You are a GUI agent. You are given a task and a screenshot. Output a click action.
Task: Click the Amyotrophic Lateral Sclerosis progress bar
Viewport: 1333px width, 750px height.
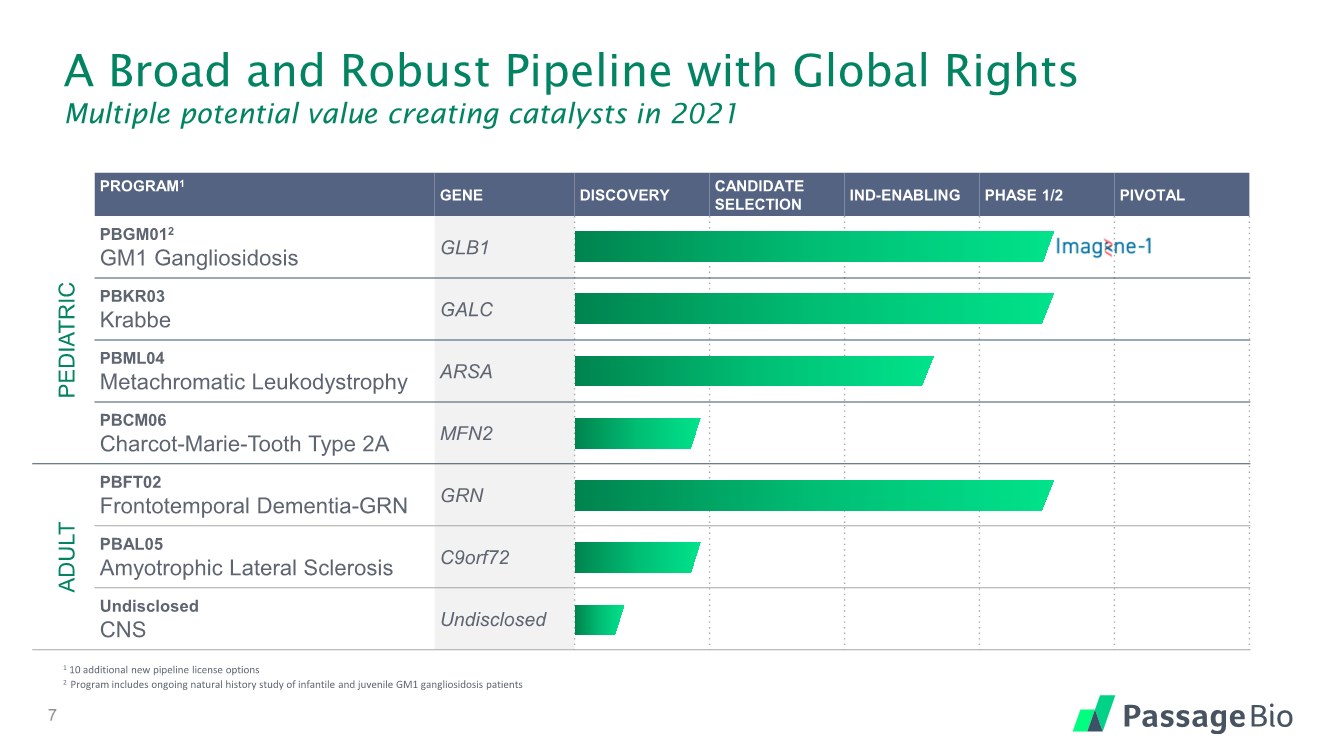click(637, 557)
